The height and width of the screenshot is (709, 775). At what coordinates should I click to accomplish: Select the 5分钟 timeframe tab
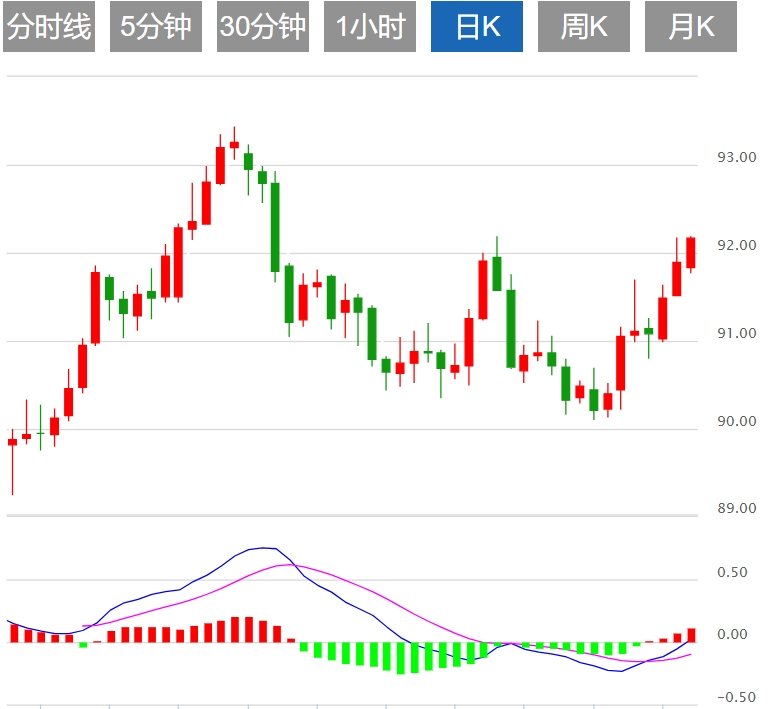[x=156, y=26]
